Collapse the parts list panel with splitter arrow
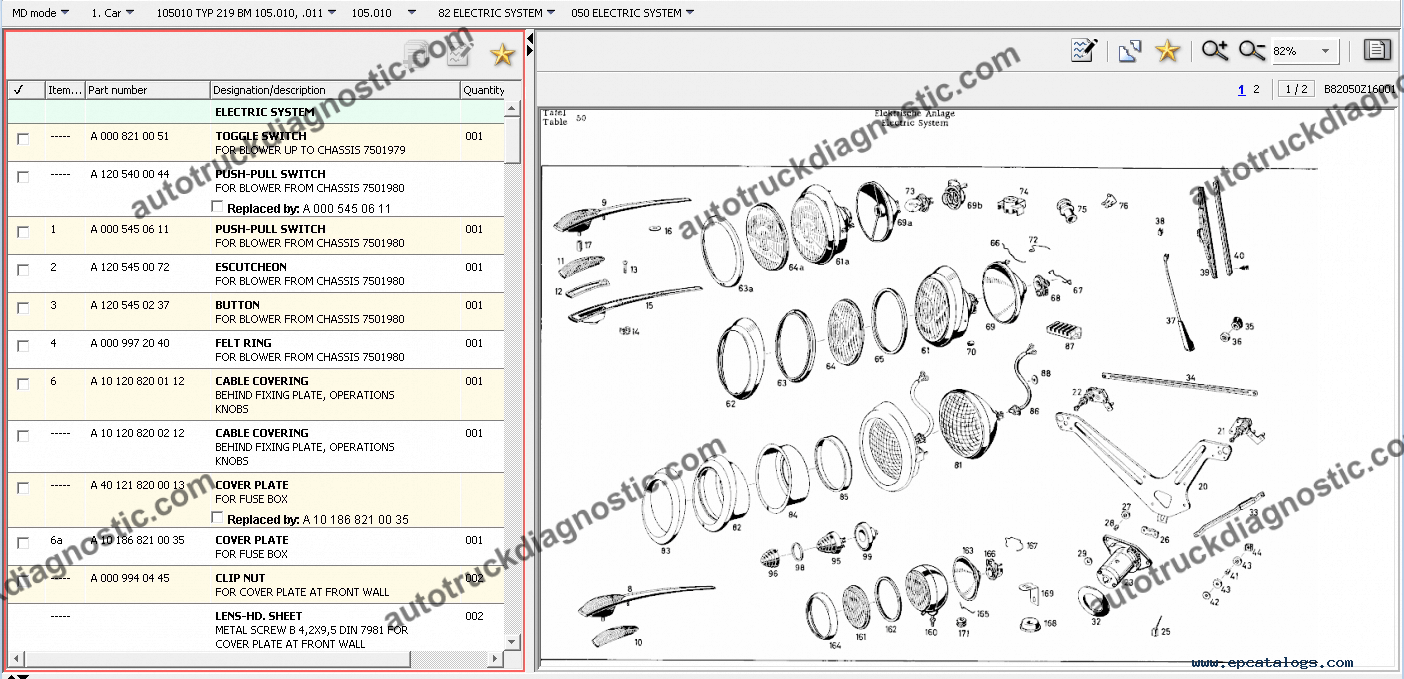 (530, 38)
